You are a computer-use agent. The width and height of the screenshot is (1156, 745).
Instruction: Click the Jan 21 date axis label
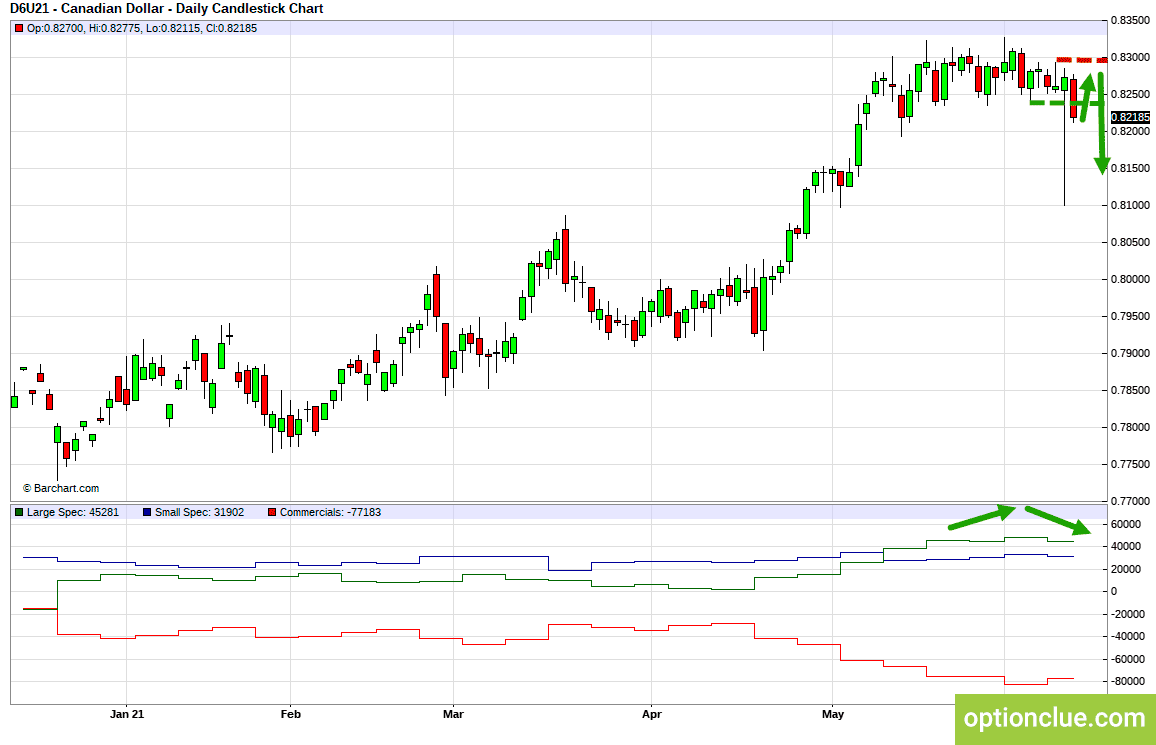point(127,714)
